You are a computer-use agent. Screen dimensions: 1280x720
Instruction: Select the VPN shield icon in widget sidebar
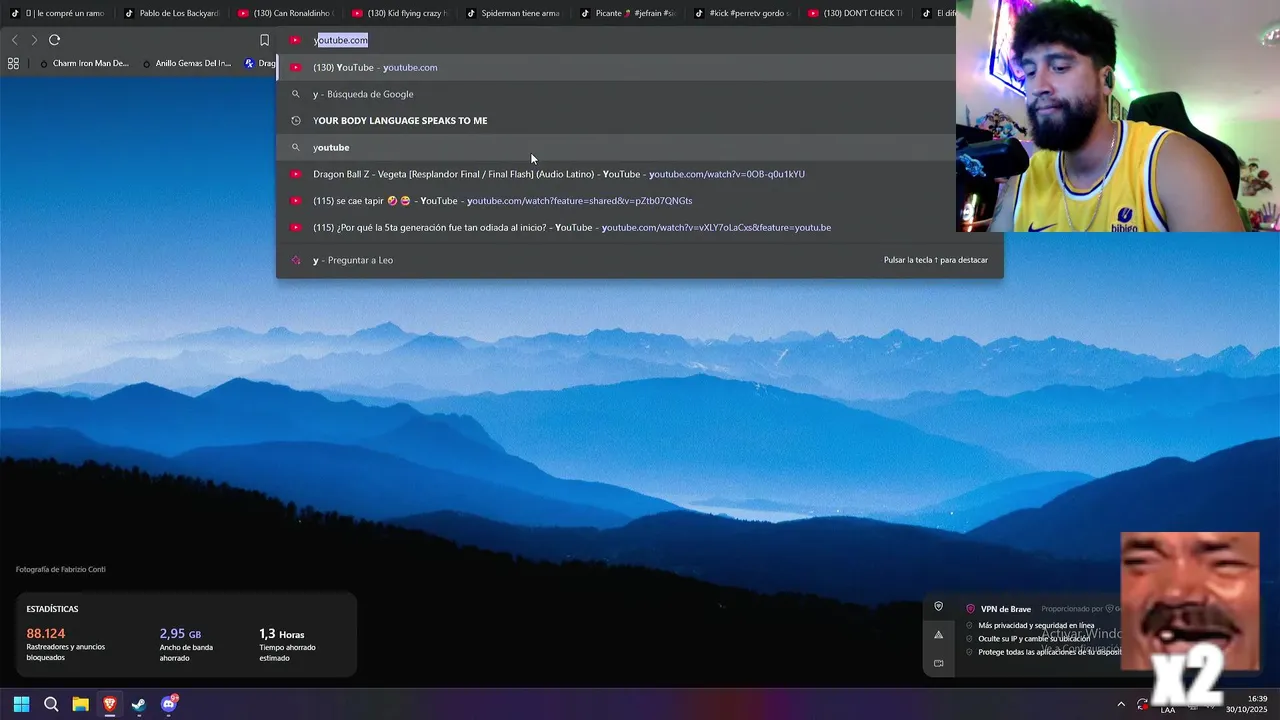coord(938,606)
